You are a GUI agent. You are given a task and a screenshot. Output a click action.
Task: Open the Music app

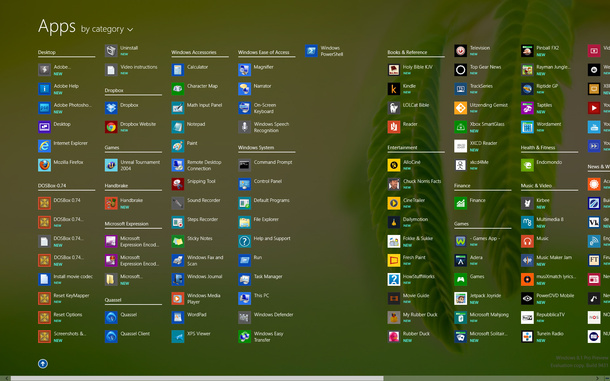535,242
